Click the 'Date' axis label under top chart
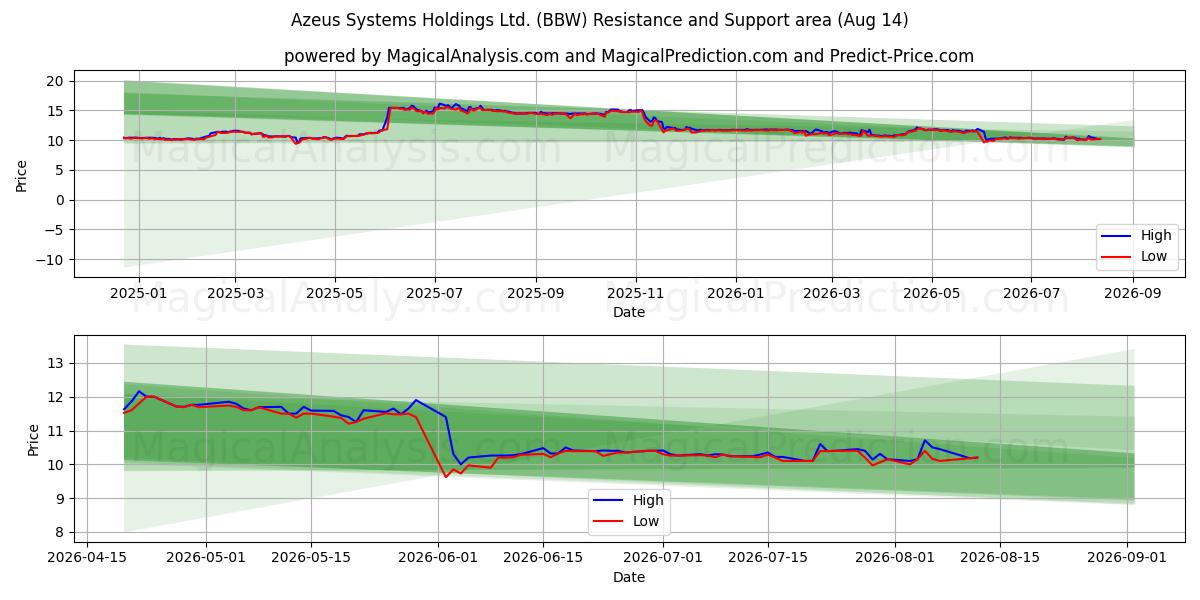This screenshot has width=1200, height=600. pyautogui.click(x=629, y=312)
